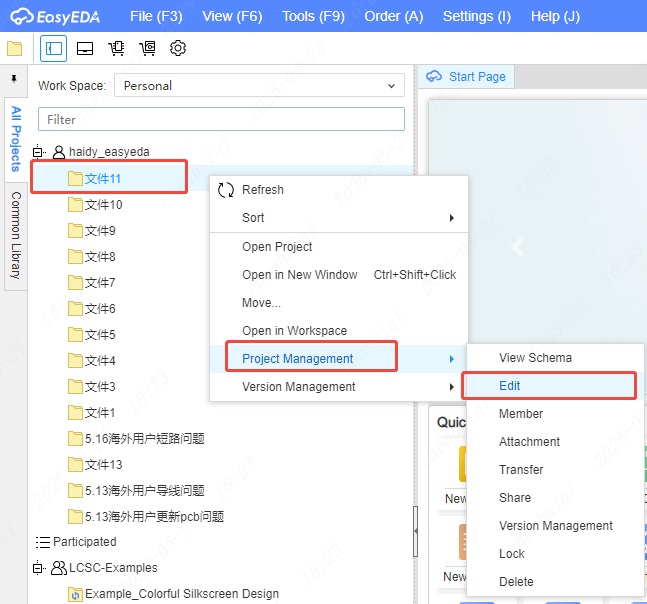Open settings via the gear icon
Screen dimensions: 647x604
[x=178, y=48]
